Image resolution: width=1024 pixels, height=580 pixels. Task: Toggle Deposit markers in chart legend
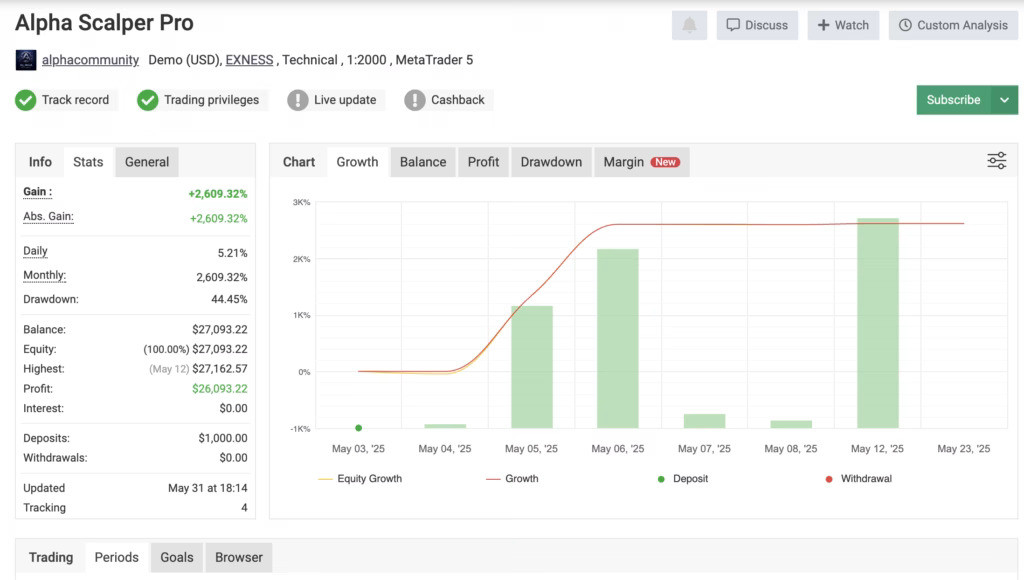coord(682,479)
